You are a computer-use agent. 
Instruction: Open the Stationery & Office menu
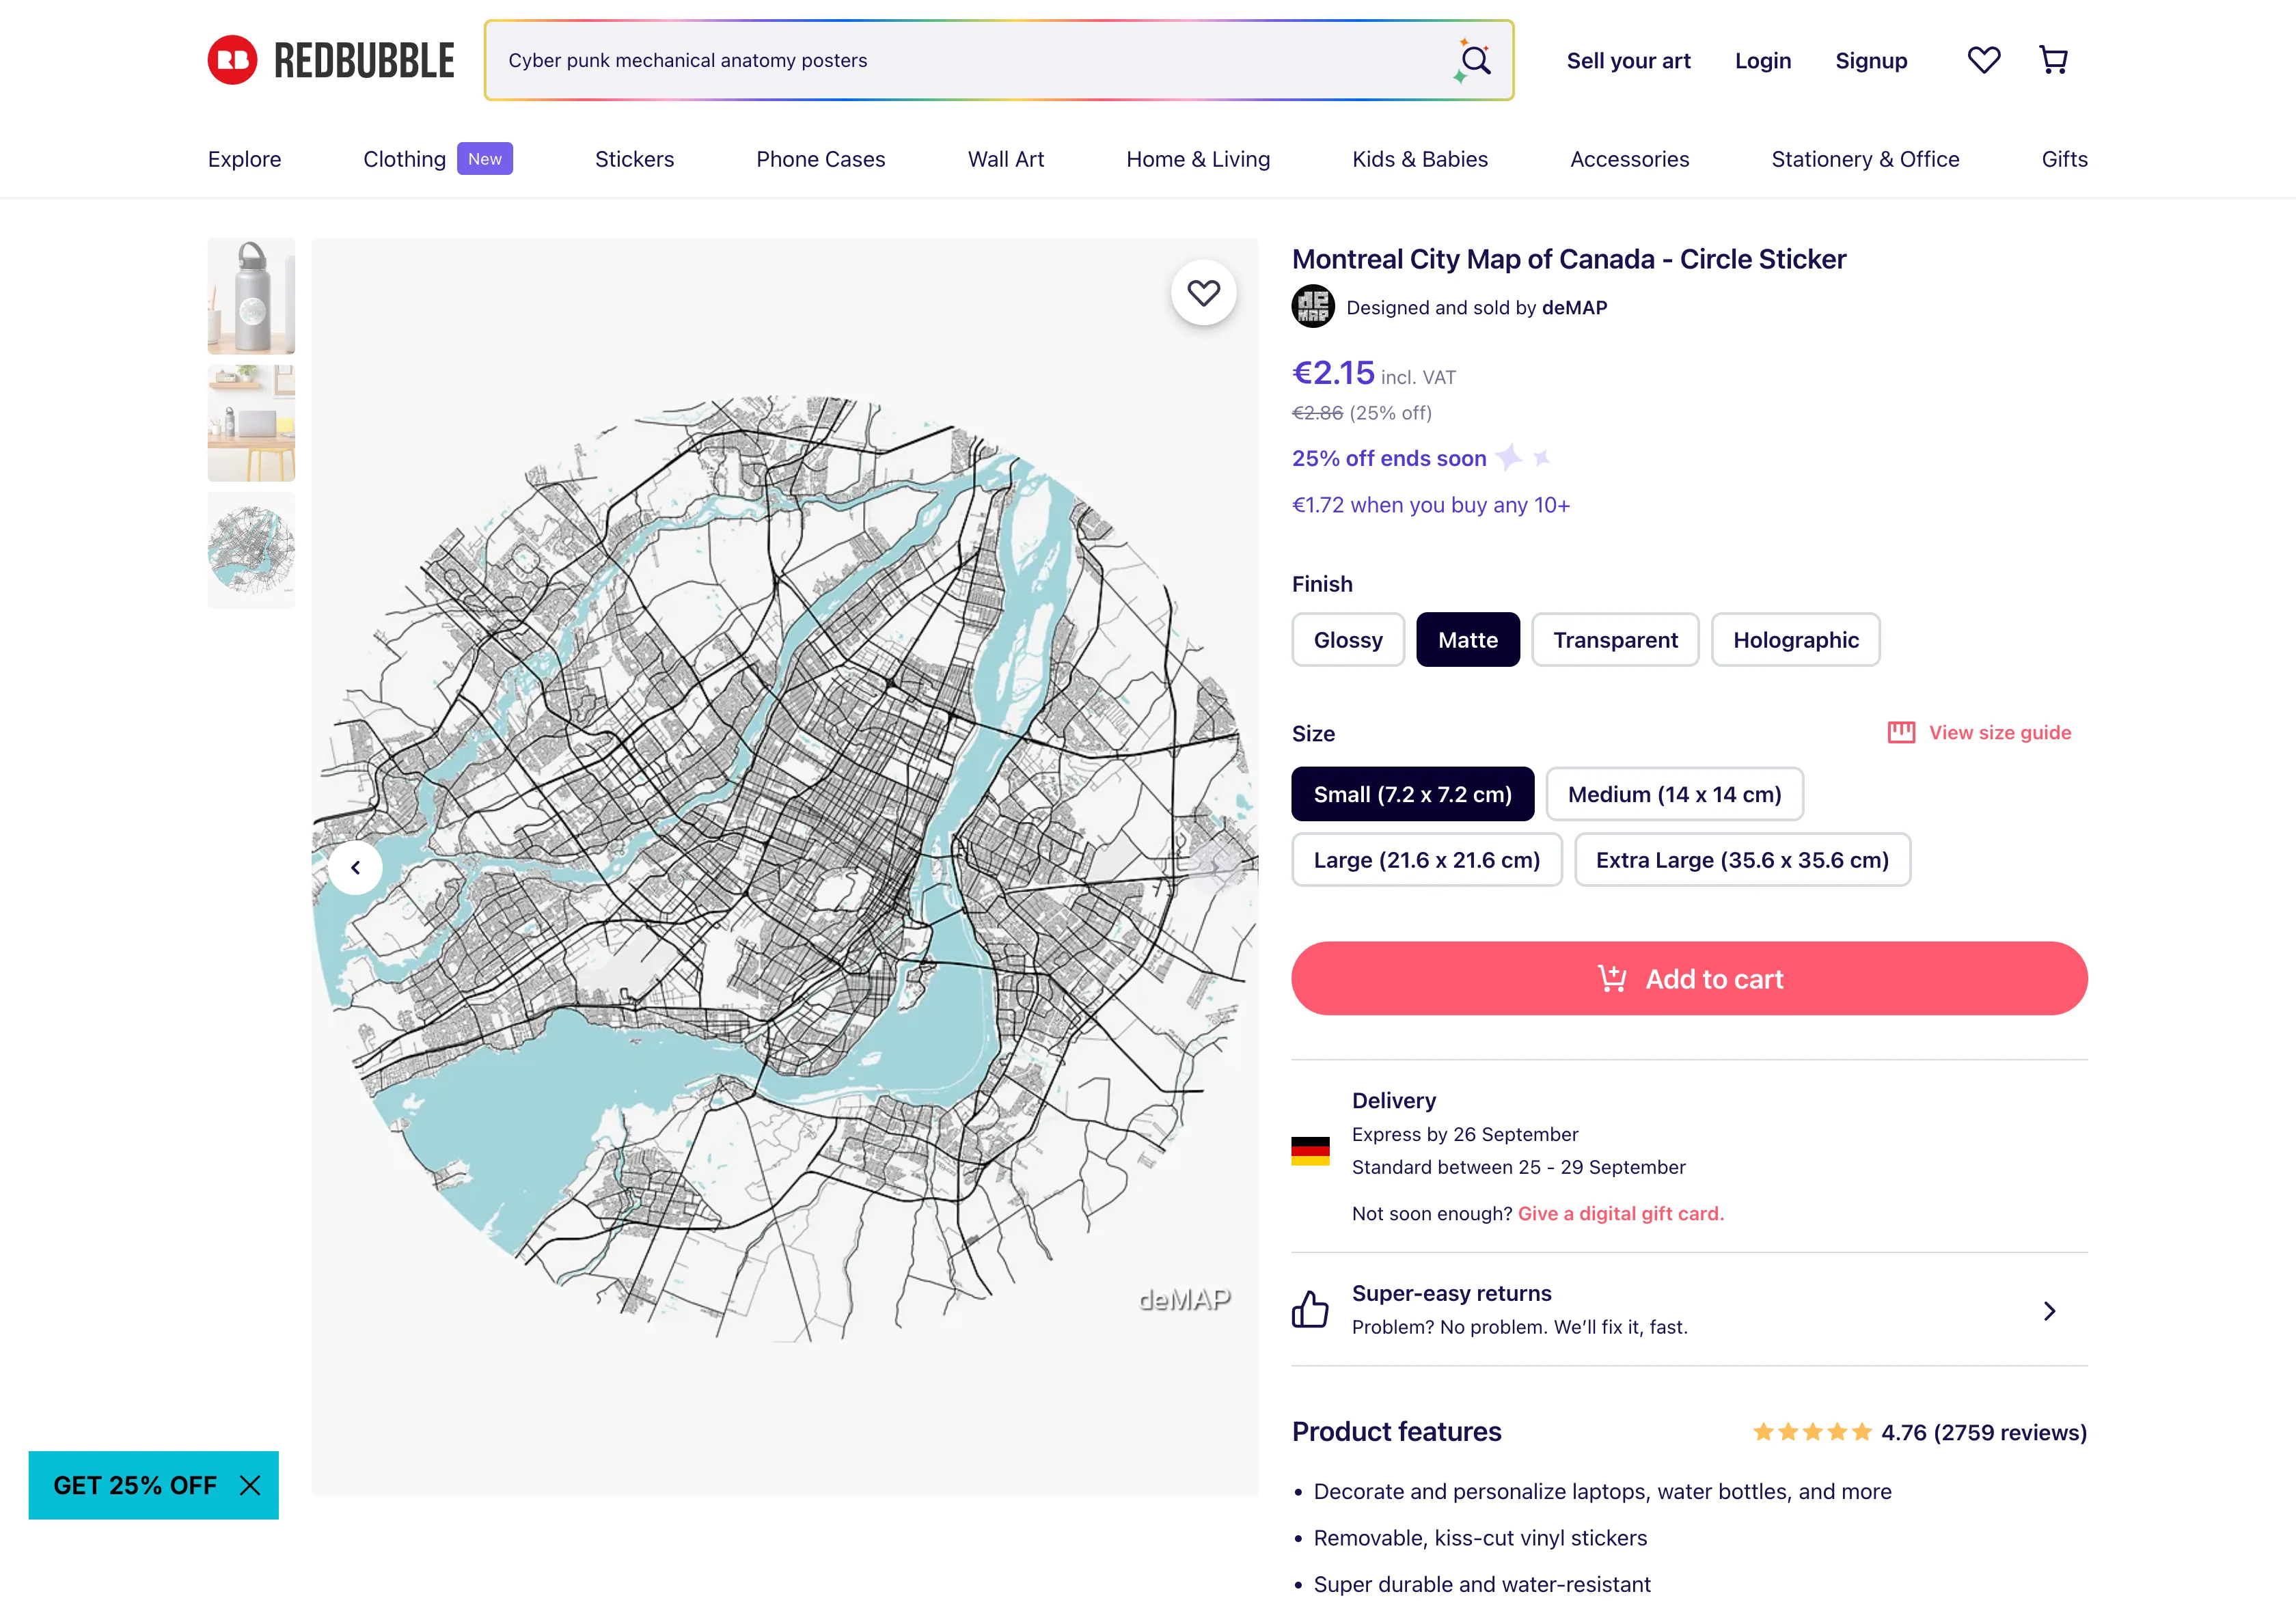(x=1865, y=159)
